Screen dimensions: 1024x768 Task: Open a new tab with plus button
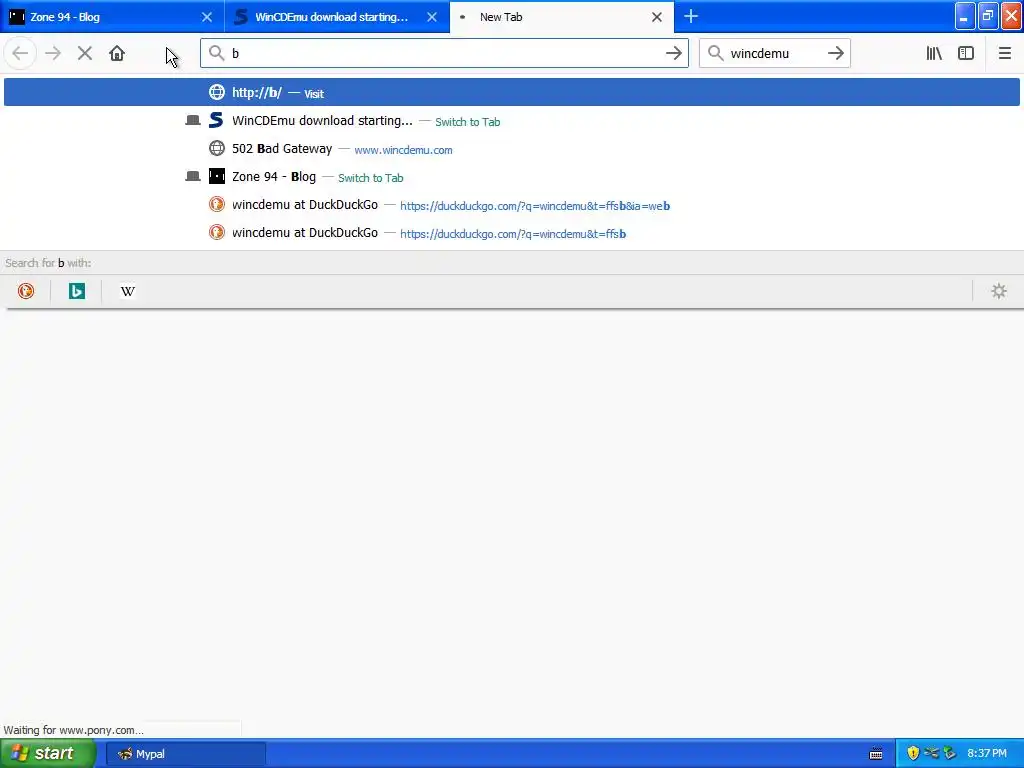(691, 16)
